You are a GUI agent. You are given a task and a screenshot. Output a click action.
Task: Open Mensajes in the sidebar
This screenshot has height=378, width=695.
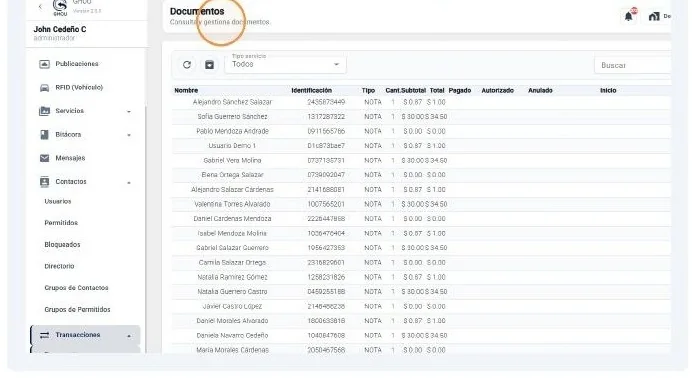[x=70, y=158]
